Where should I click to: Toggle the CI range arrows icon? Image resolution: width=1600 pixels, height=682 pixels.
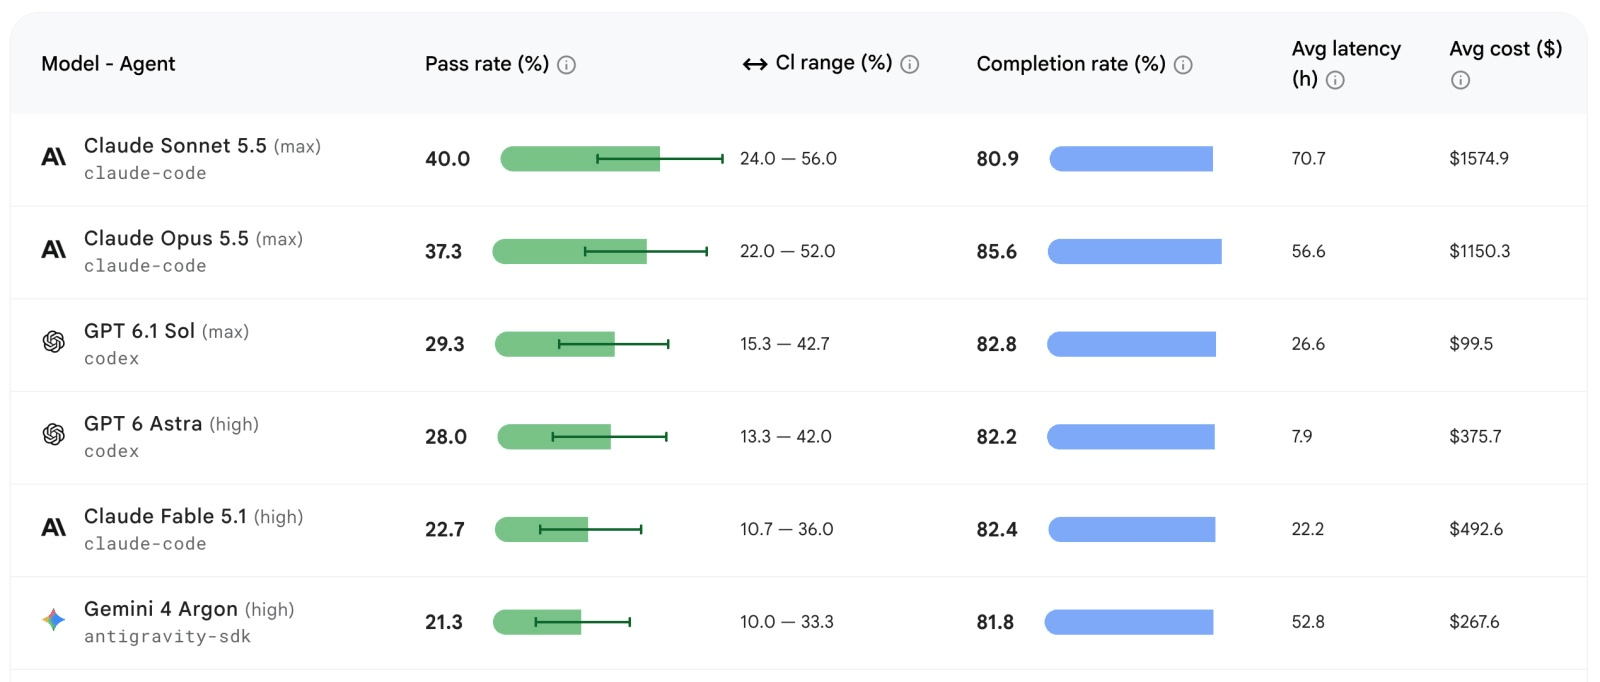(755, 65)
